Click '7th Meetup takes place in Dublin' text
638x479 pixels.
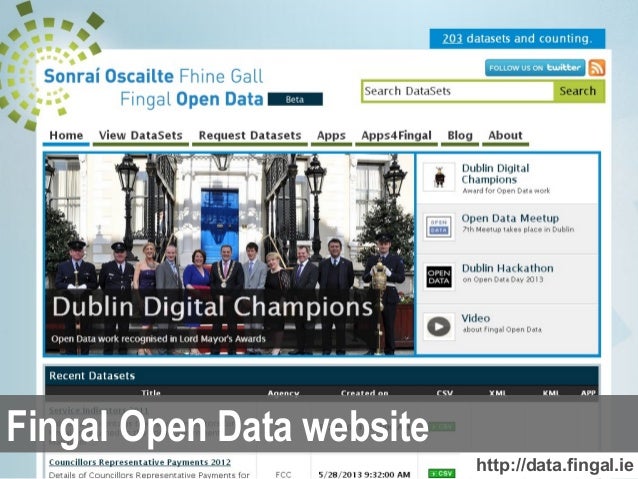point(518,230)
